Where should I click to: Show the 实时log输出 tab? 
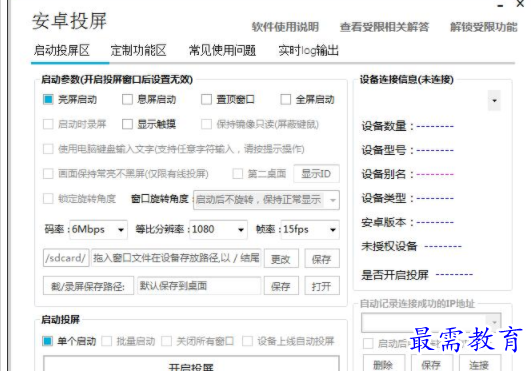pos(309,50)
